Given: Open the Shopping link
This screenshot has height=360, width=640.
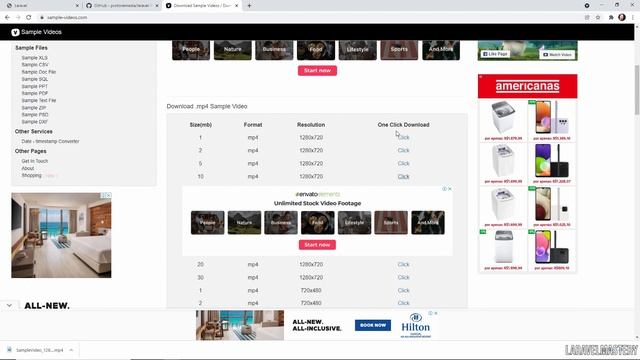Looking at the screenshot, I should [31, 175].
